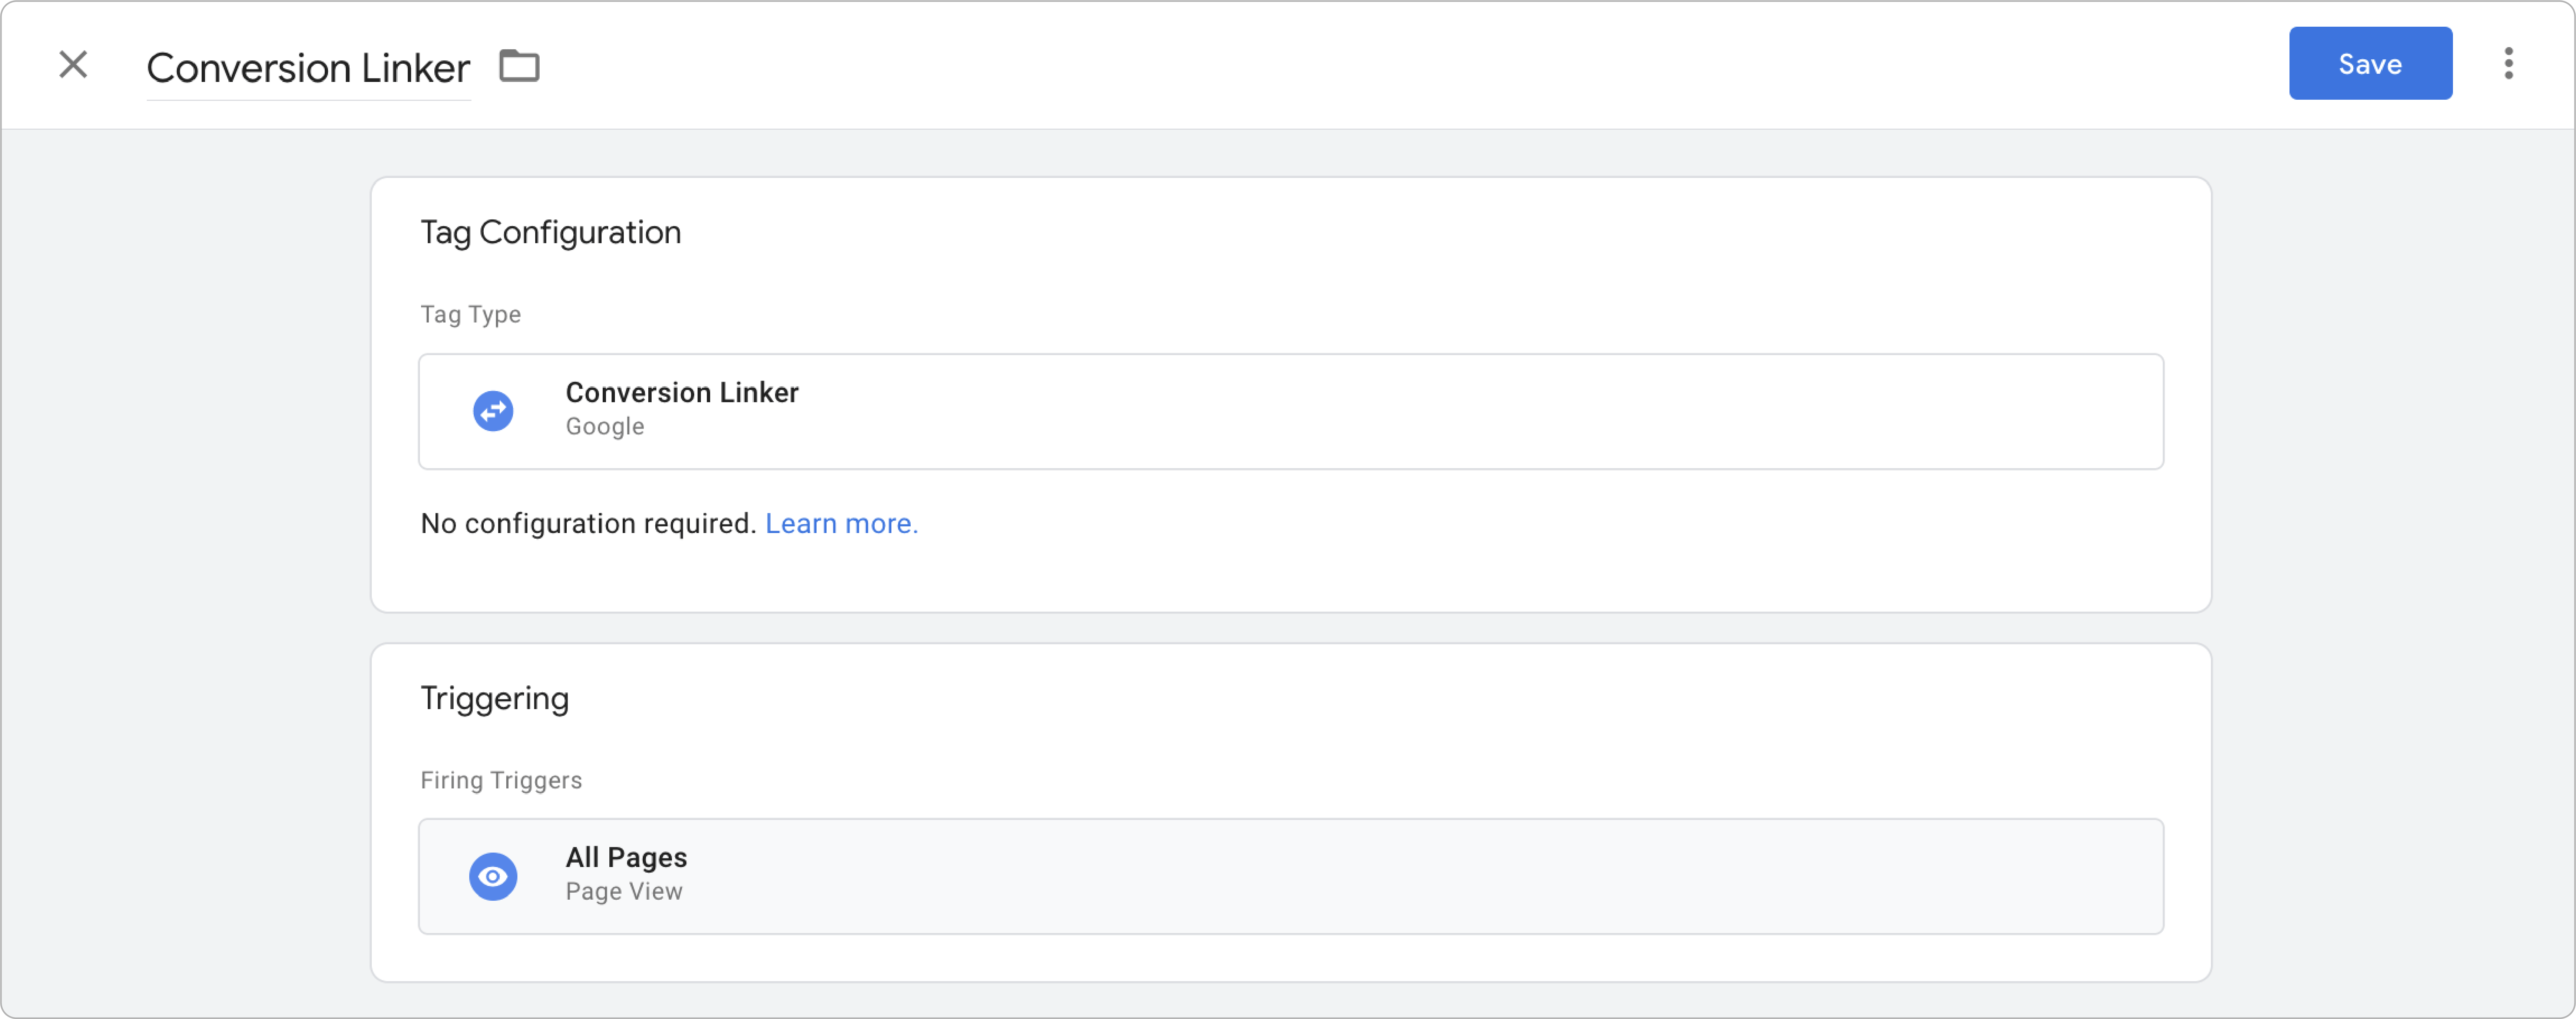
Task: Click the No configuration required text
Action: [x=588, y=524]
